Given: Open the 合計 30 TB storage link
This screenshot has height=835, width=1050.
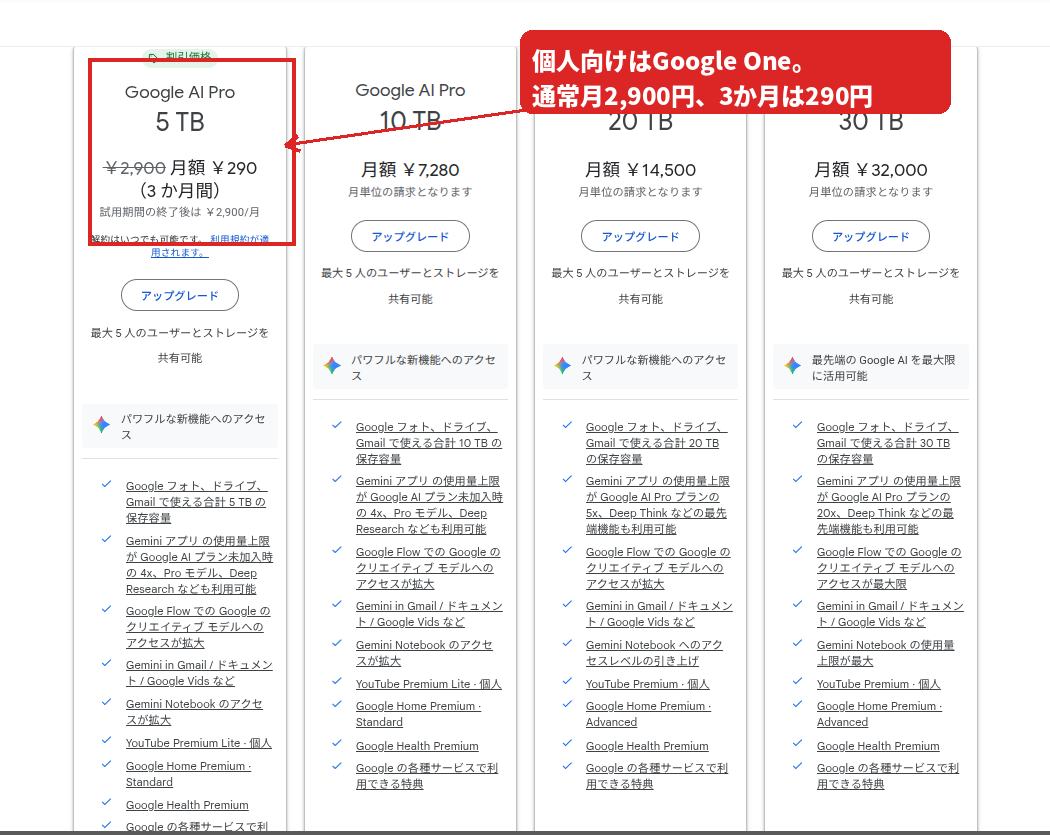Looking at the screenshot, I should tap(887, 443).
